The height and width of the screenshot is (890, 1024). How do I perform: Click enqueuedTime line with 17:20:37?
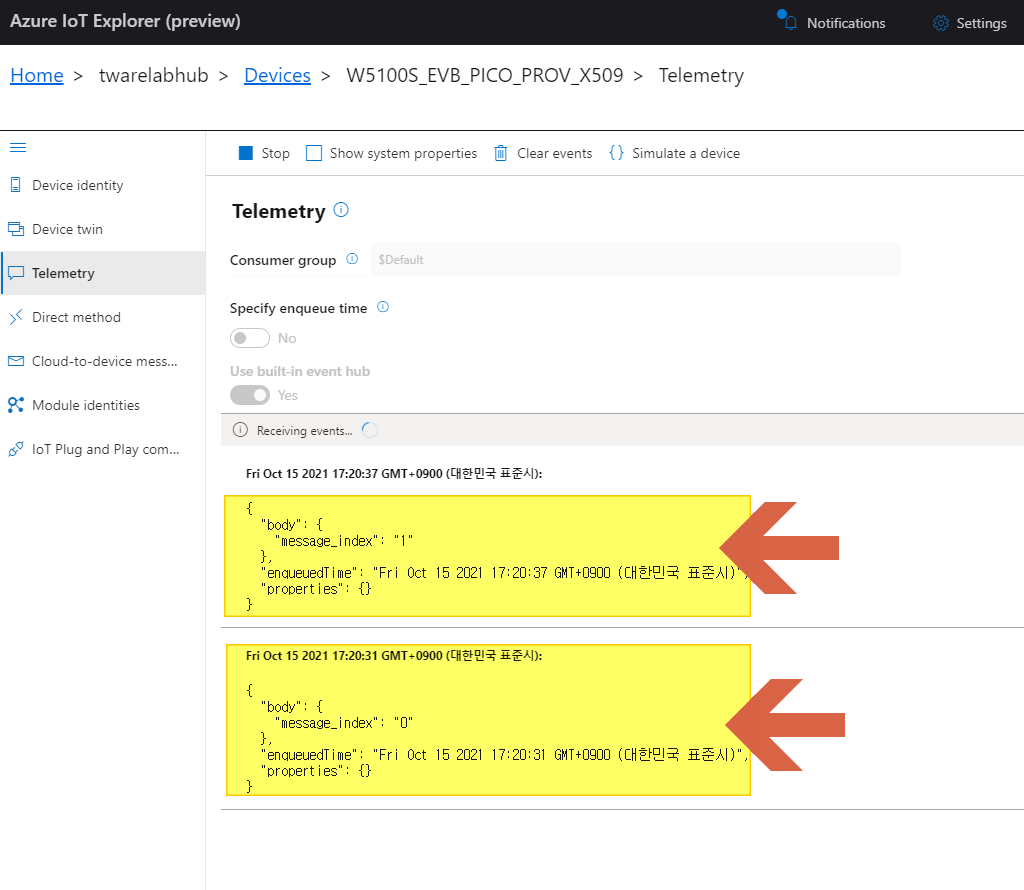tap(504, 573)
